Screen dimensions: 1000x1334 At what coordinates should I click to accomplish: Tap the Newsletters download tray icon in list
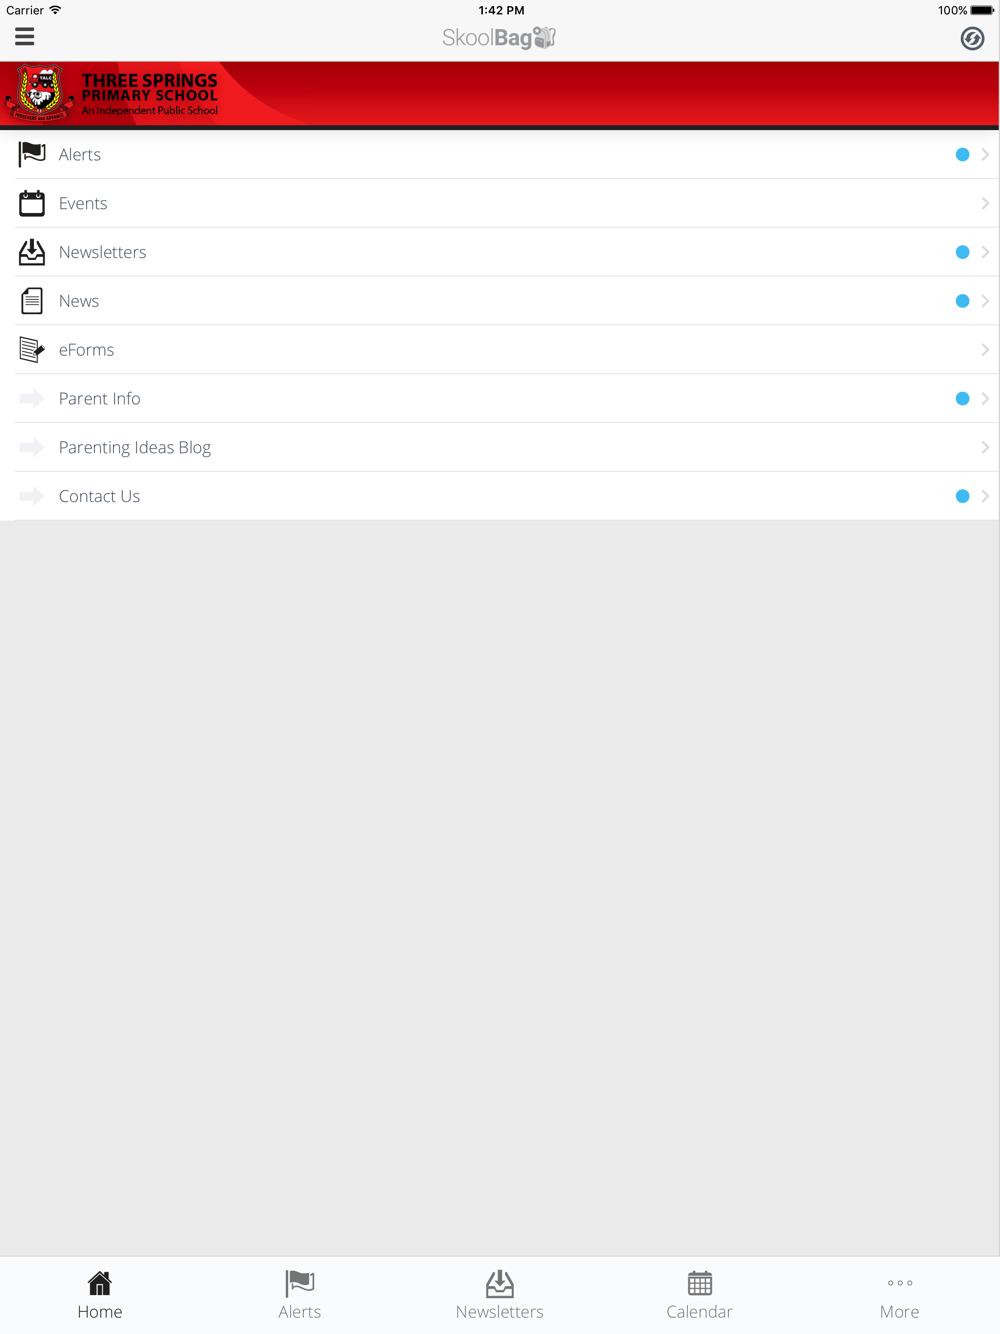pyautogui.click(x=32, y=252)
